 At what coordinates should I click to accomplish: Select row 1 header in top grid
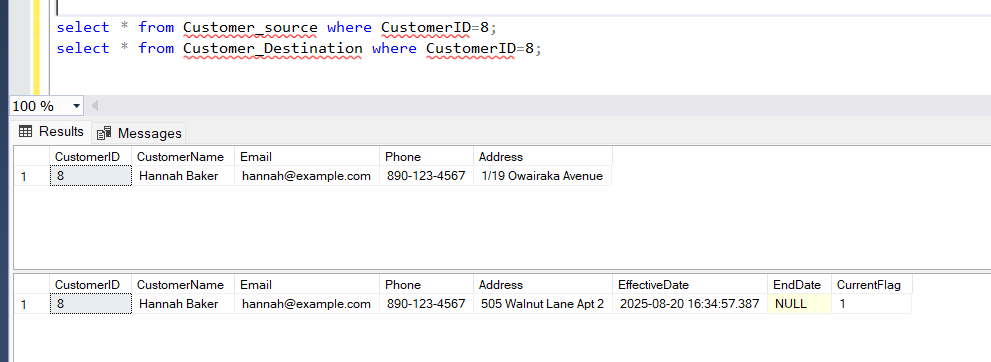coord(32,176)
